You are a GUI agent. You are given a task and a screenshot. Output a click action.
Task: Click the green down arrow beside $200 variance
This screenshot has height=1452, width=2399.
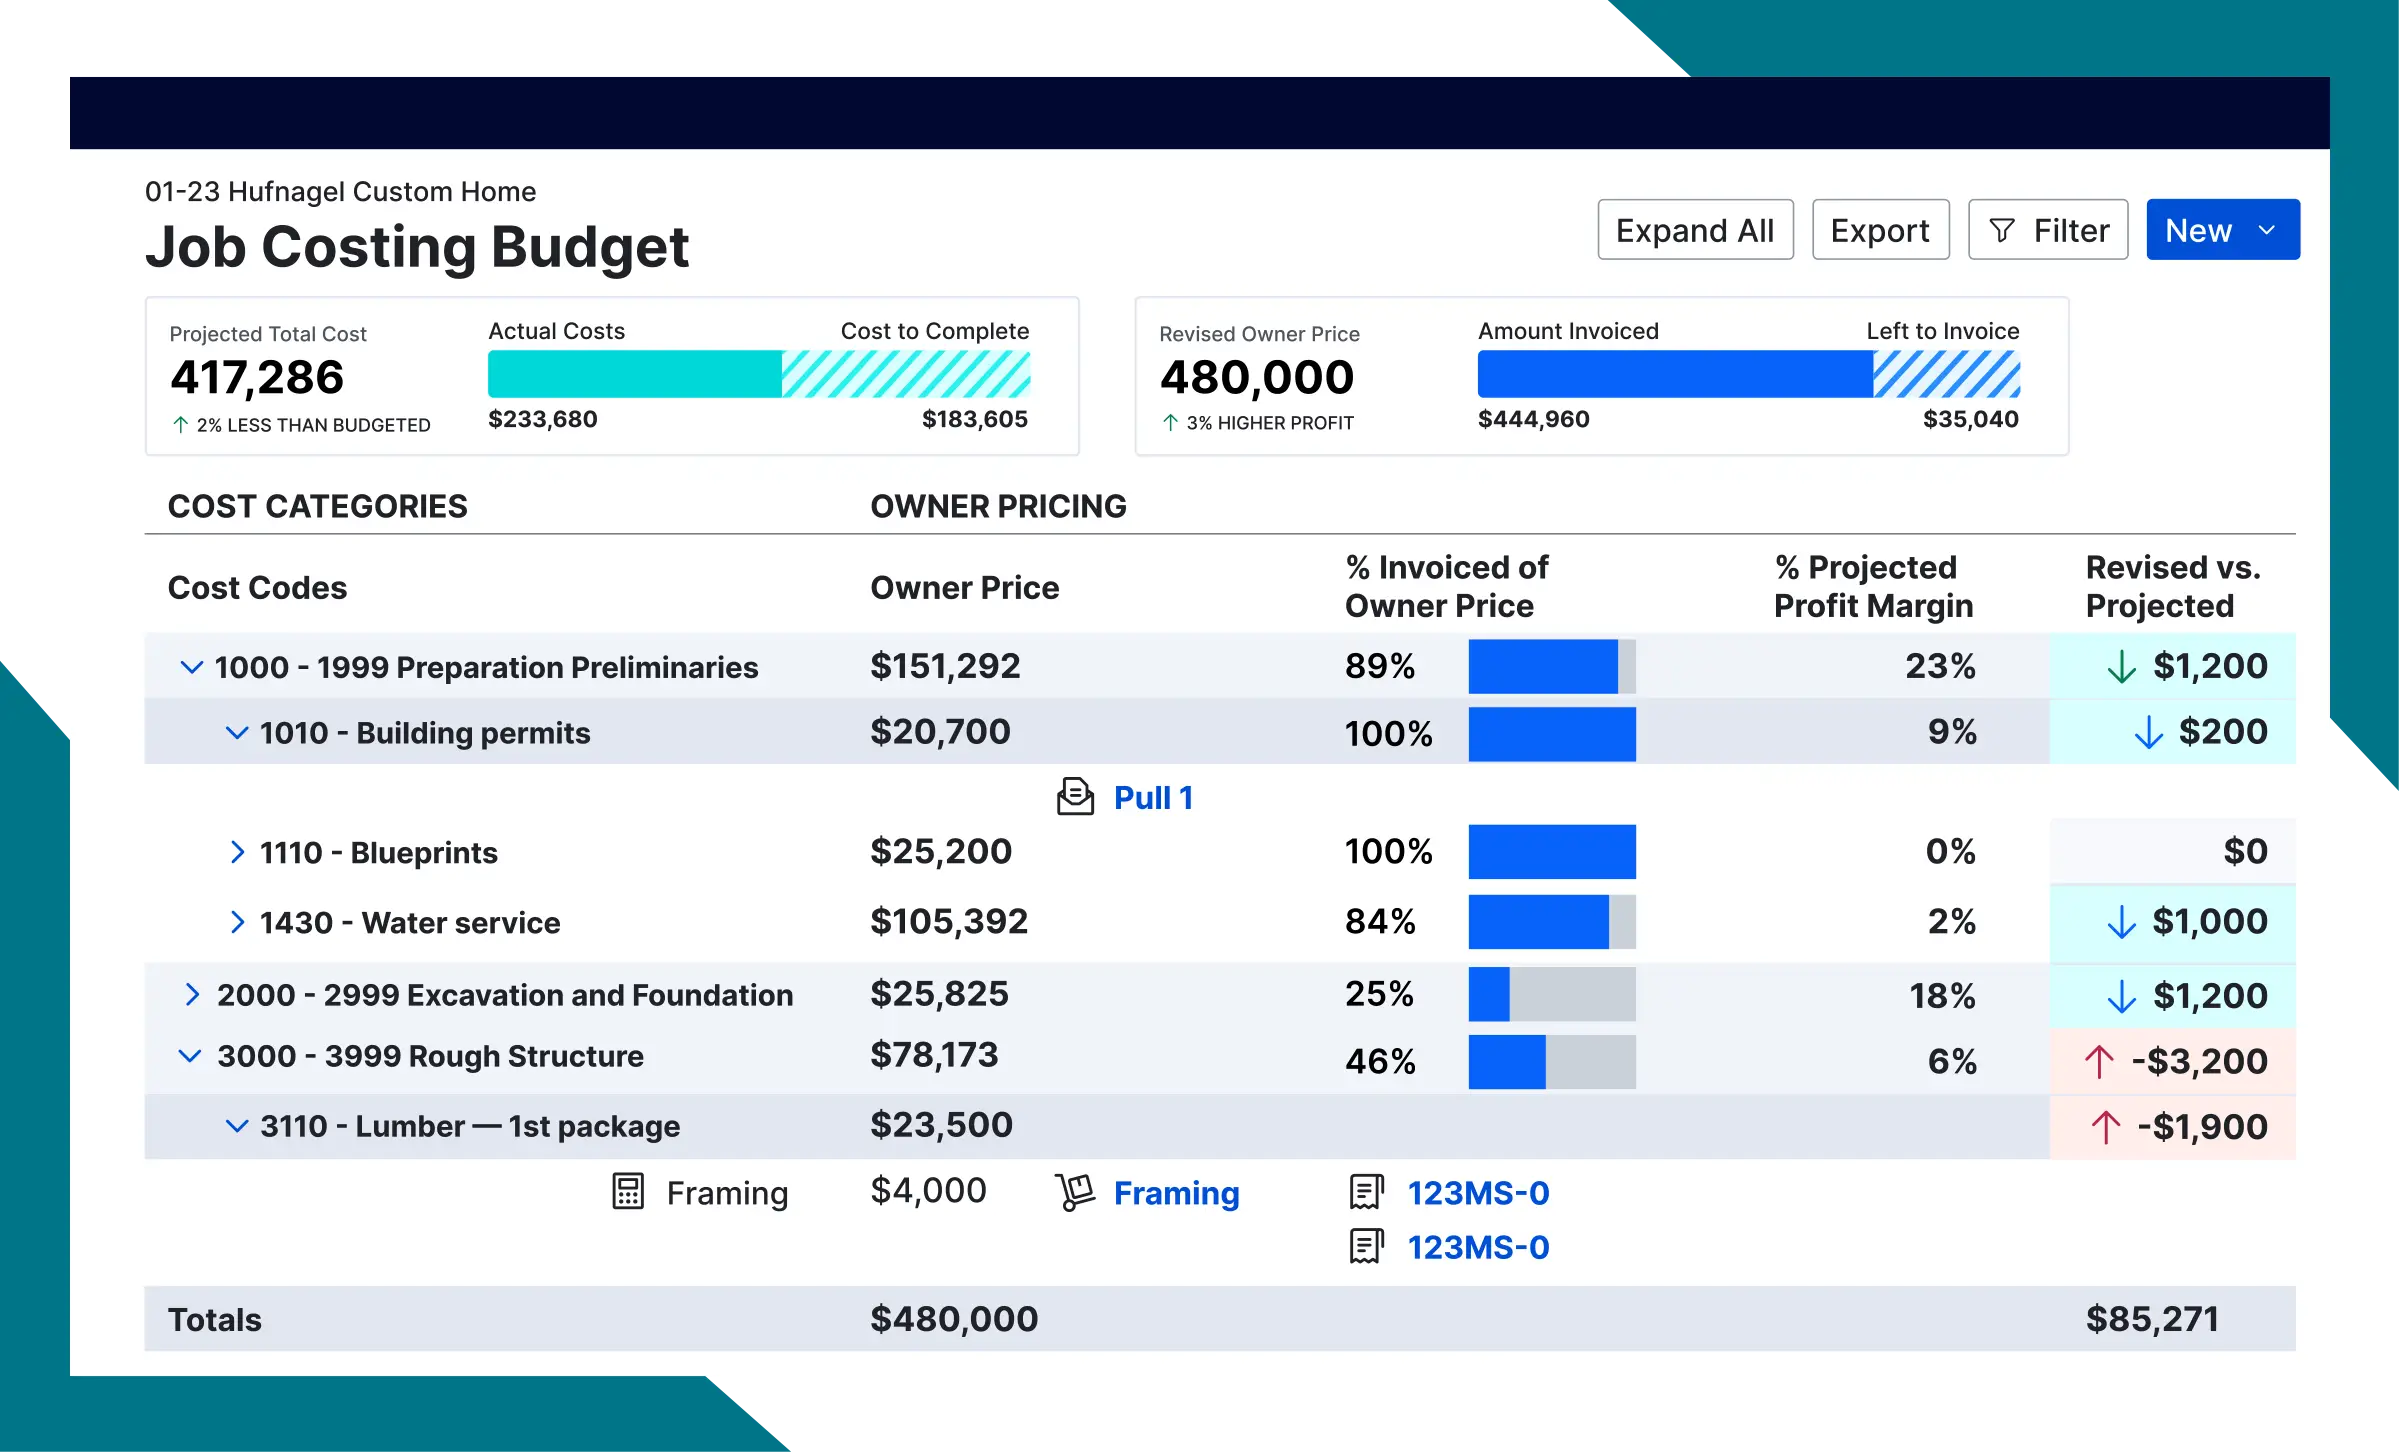(2148, 731)
